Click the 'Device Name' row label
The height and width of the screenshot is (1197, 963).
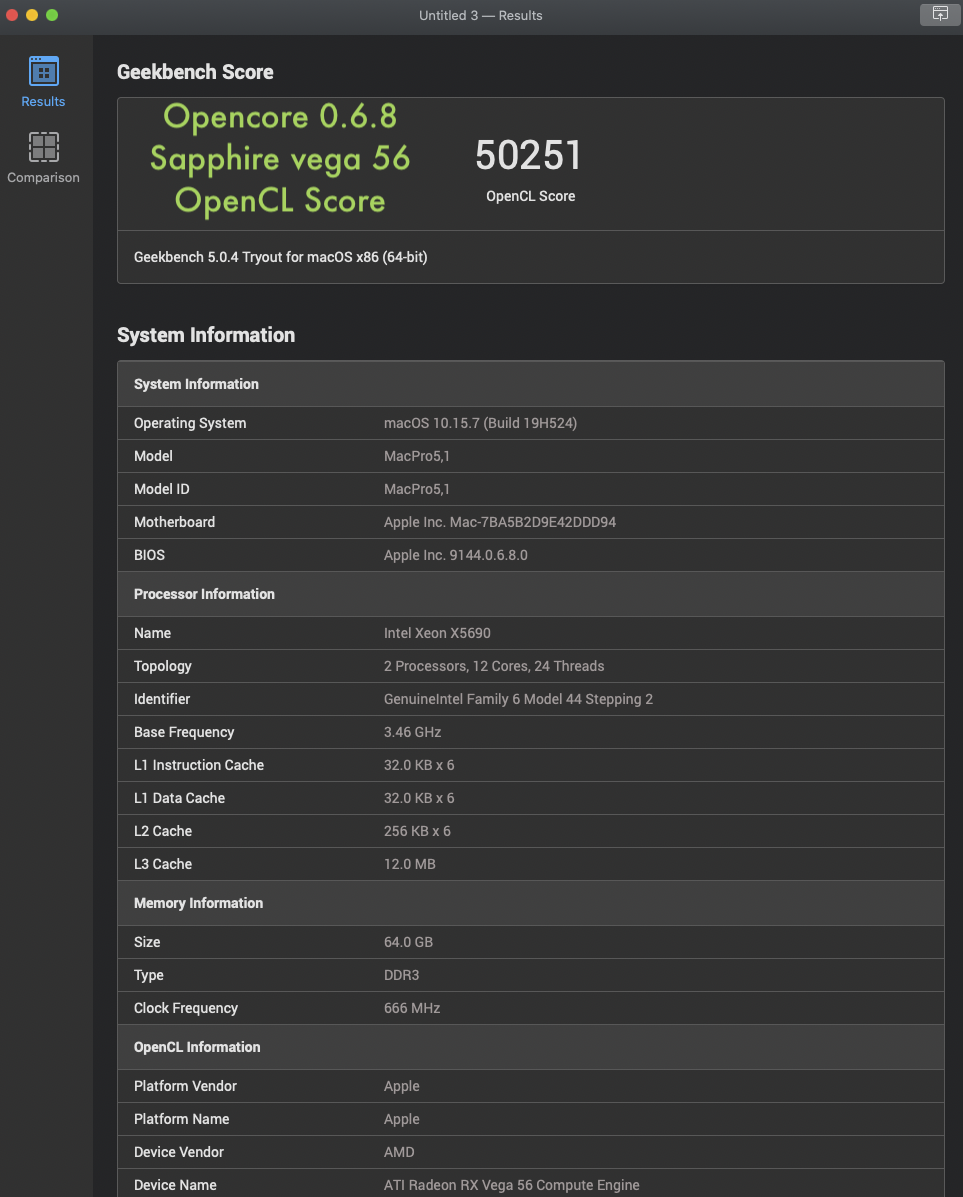pyautogui.click(x=175, y=1185)
